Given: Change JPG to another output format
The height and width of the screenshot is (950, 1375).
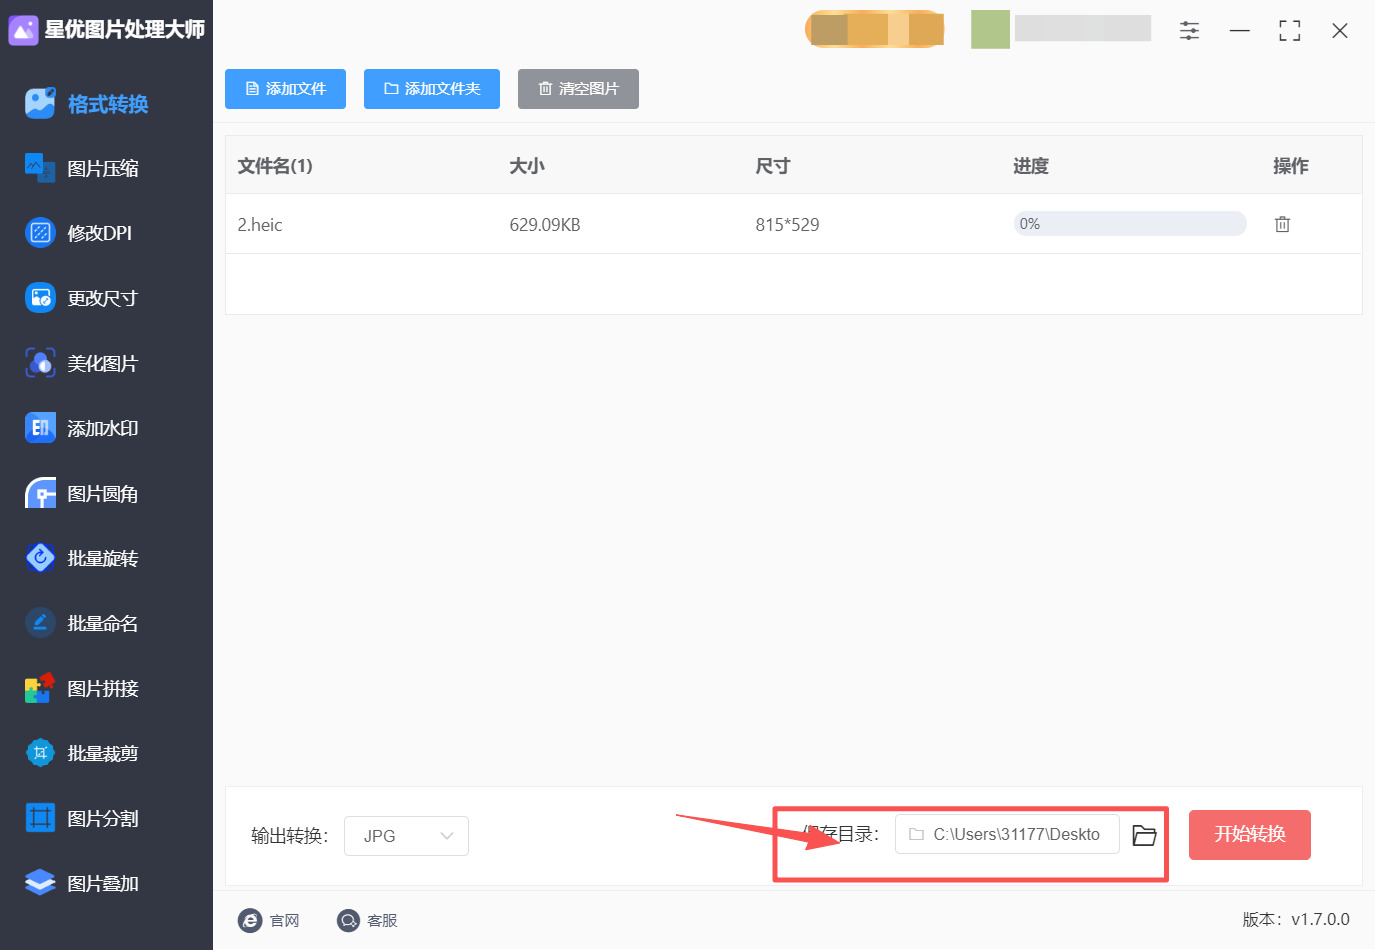Looking at the screenshot, I should tap(406, 835).
